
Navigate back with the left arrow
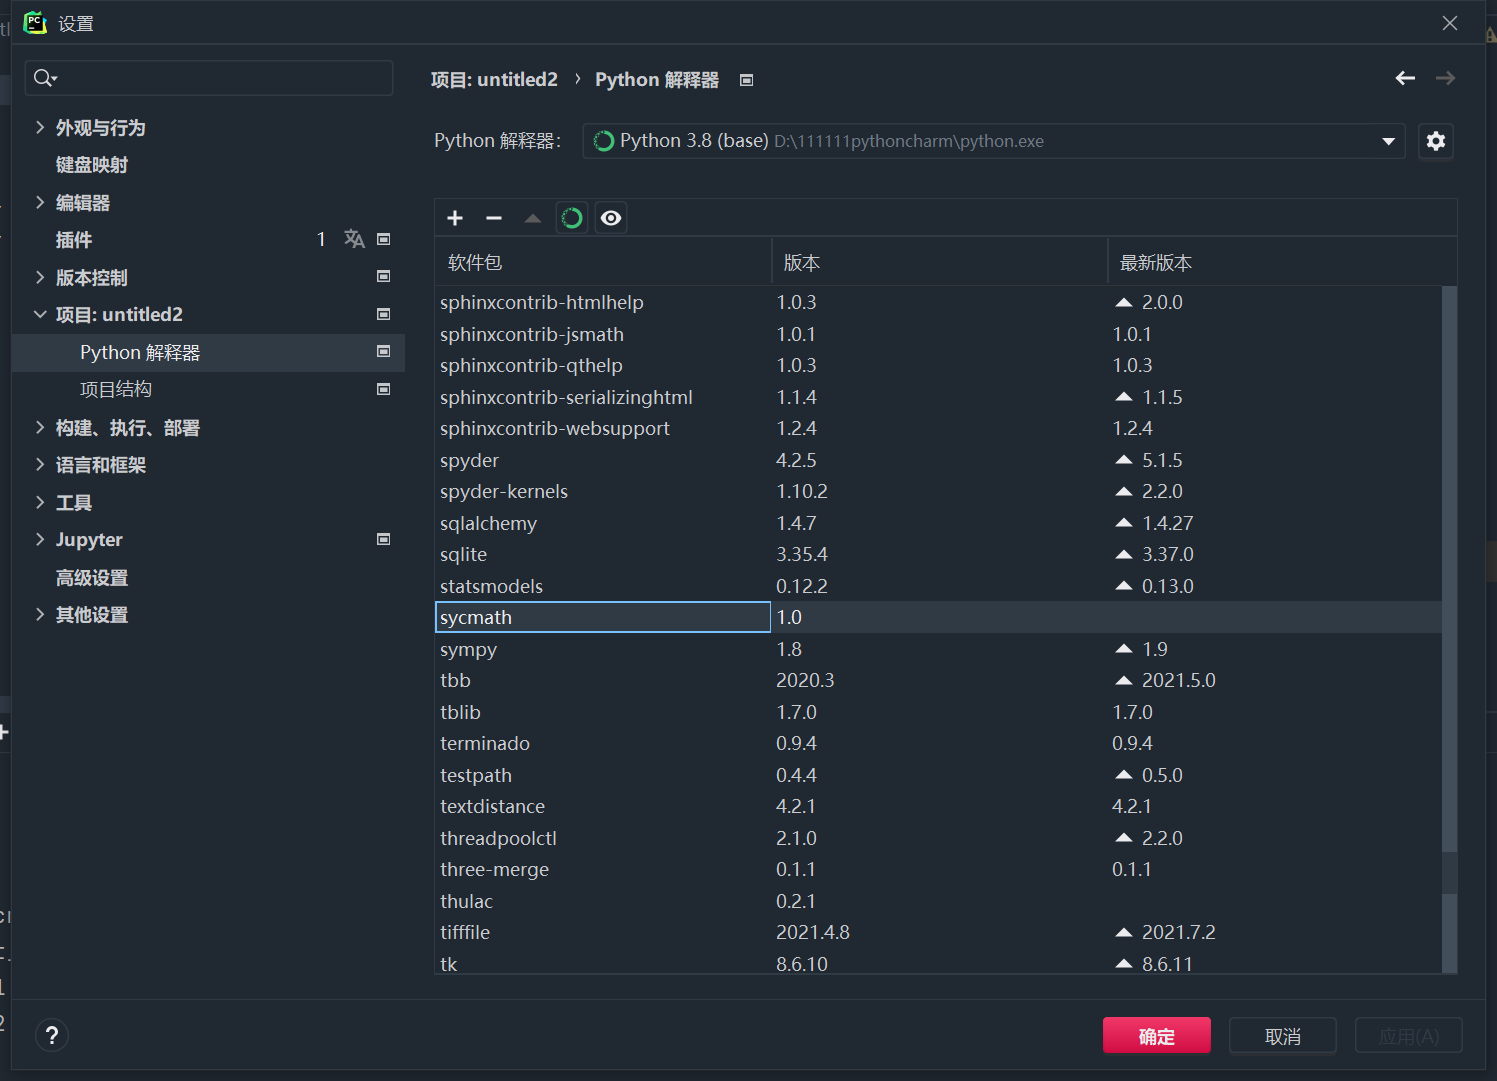pos(1405,78)
